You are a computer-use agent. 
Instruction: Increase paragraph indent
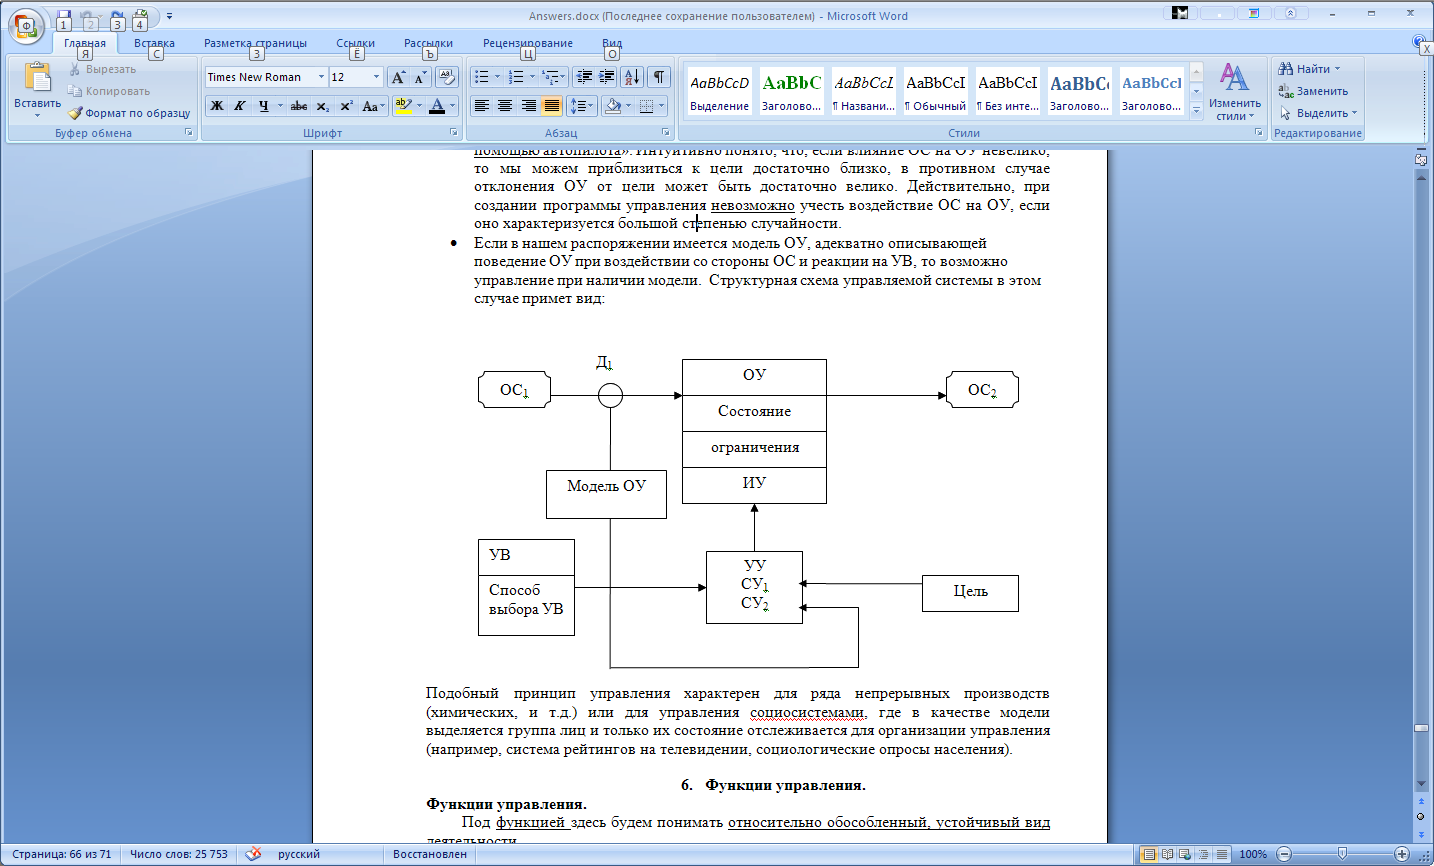point(607,77)
